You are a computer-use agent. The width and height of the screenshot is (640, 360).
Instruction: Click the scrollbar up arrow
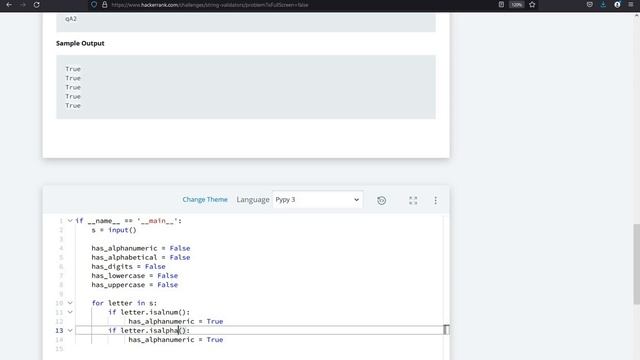pyautogui.click(x=636, y=16)
